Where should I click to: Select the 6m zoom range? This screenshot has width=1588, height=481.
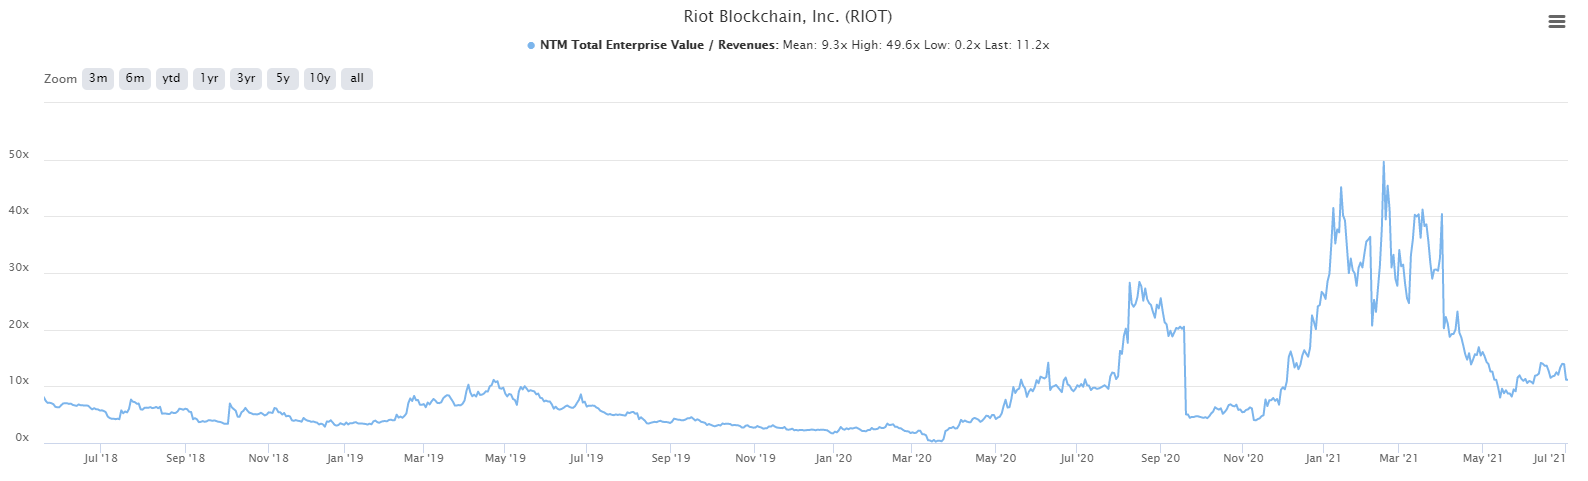[x=135, y=79]
